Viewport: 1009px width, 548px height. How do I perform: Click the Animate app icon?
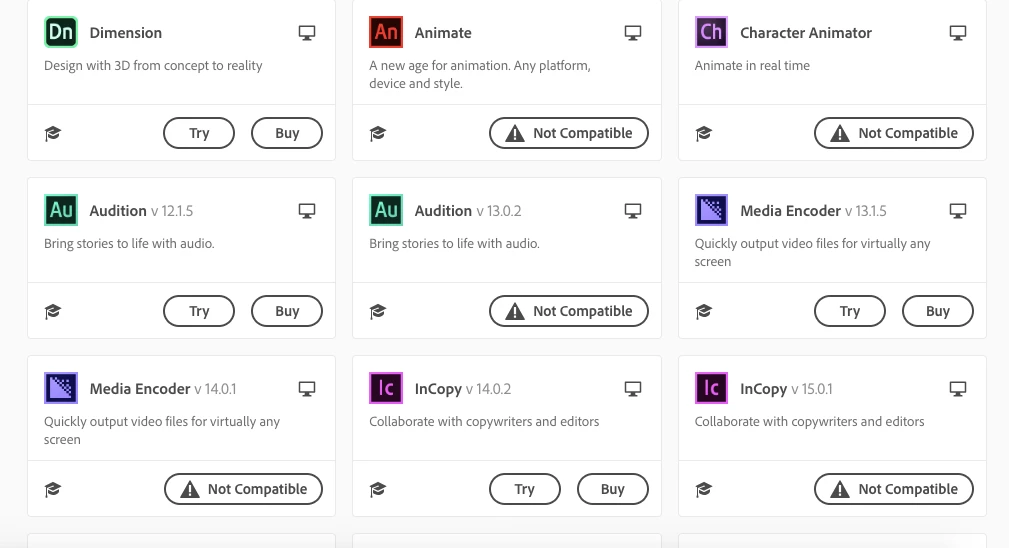(x=386, y=32)
